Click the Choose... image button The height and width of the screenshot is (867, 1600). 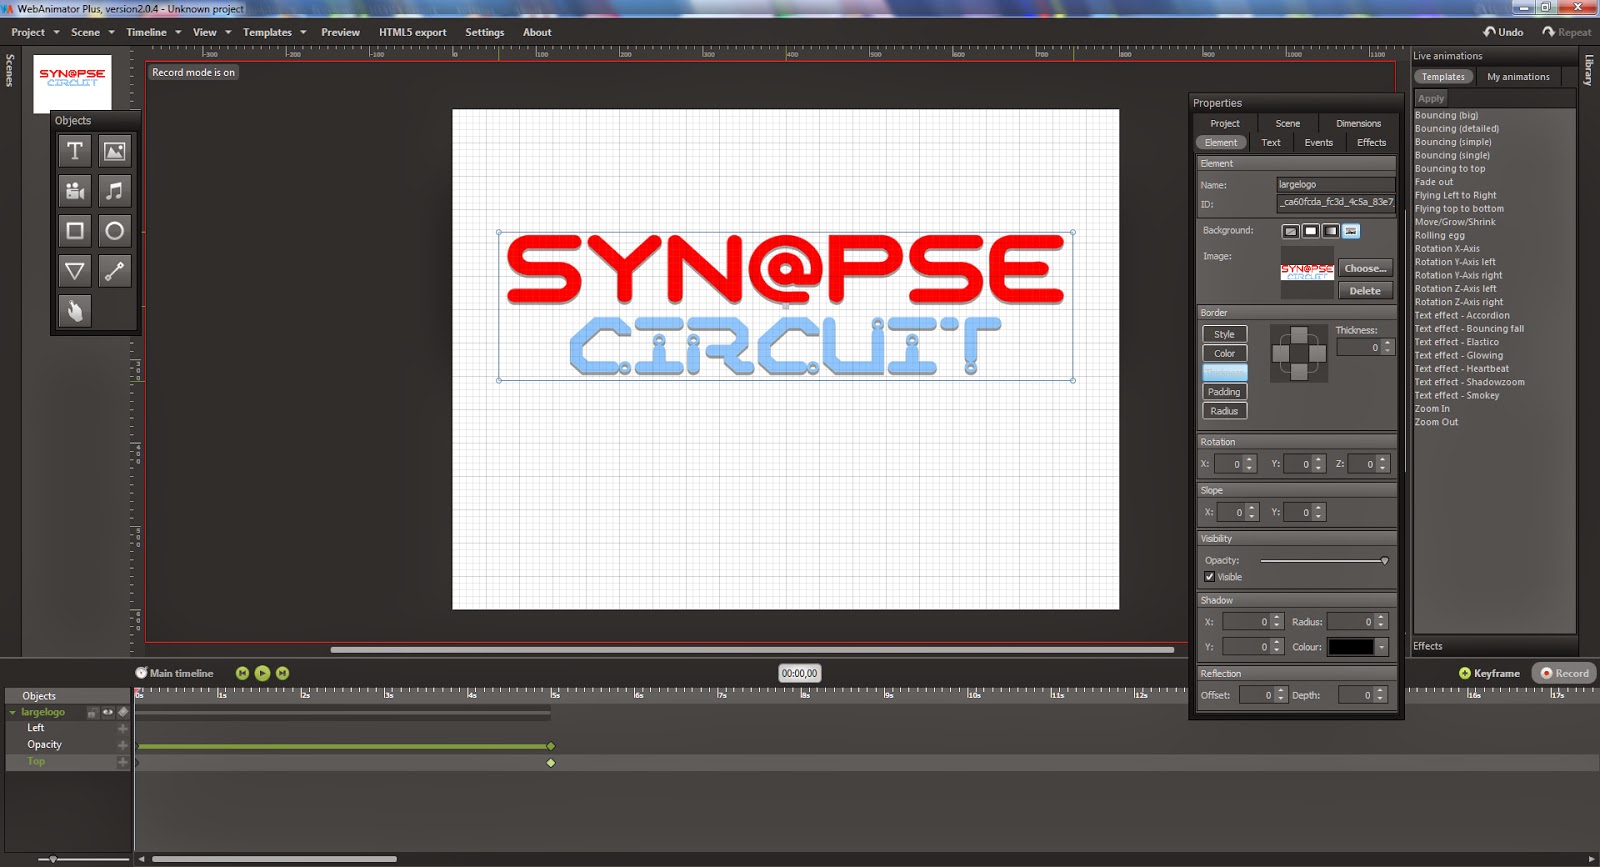tap(1365, 268)
